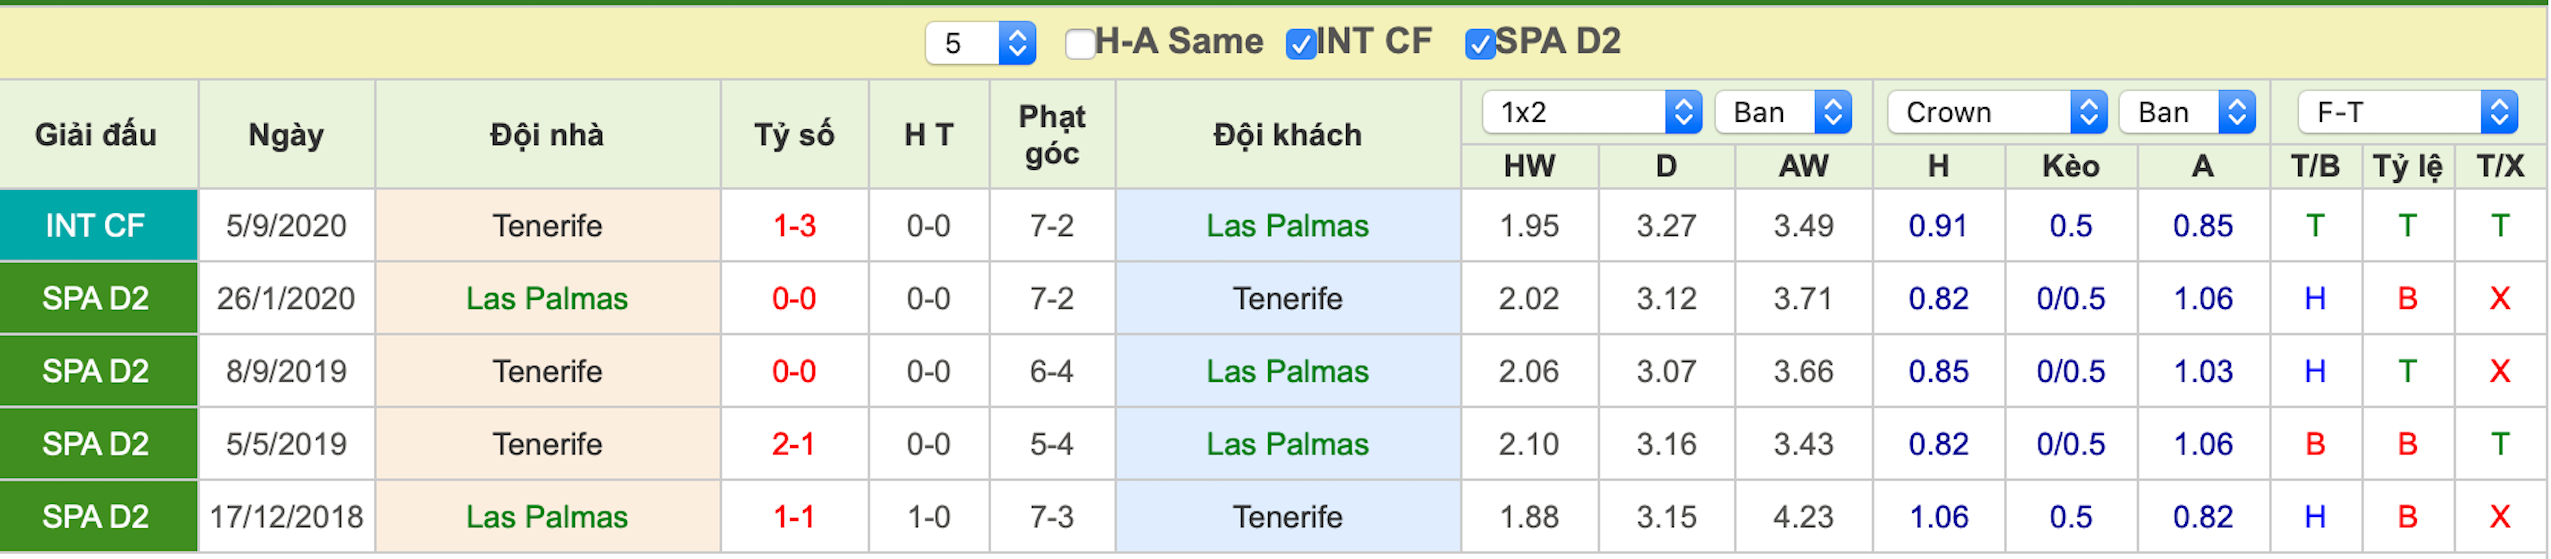The height and width of the screenshot is (559, 2551).
Task: Enable the H-A Same checkbox
Action: coord(1079,43)
